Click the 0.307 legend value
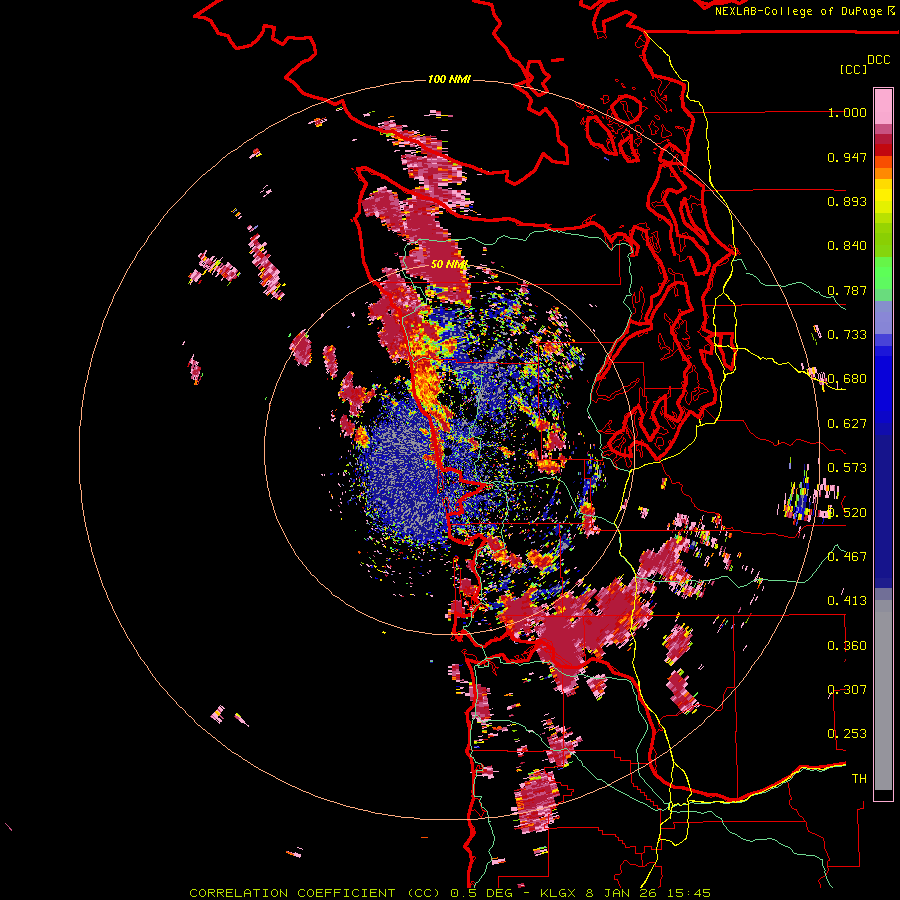Screen dimensions: 900x900 pos(847,689)
